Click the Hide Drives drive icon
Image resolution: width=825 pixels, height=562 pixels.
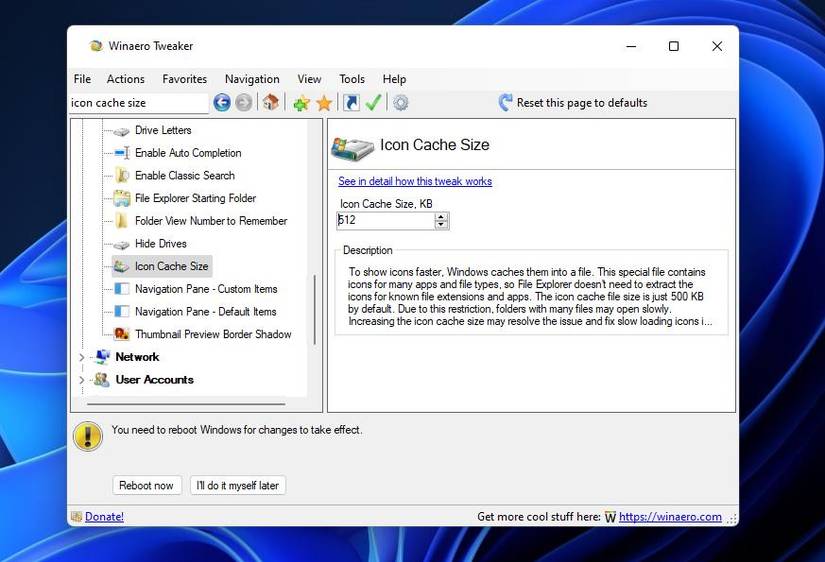pyautogui.click(x=122, y=244)
